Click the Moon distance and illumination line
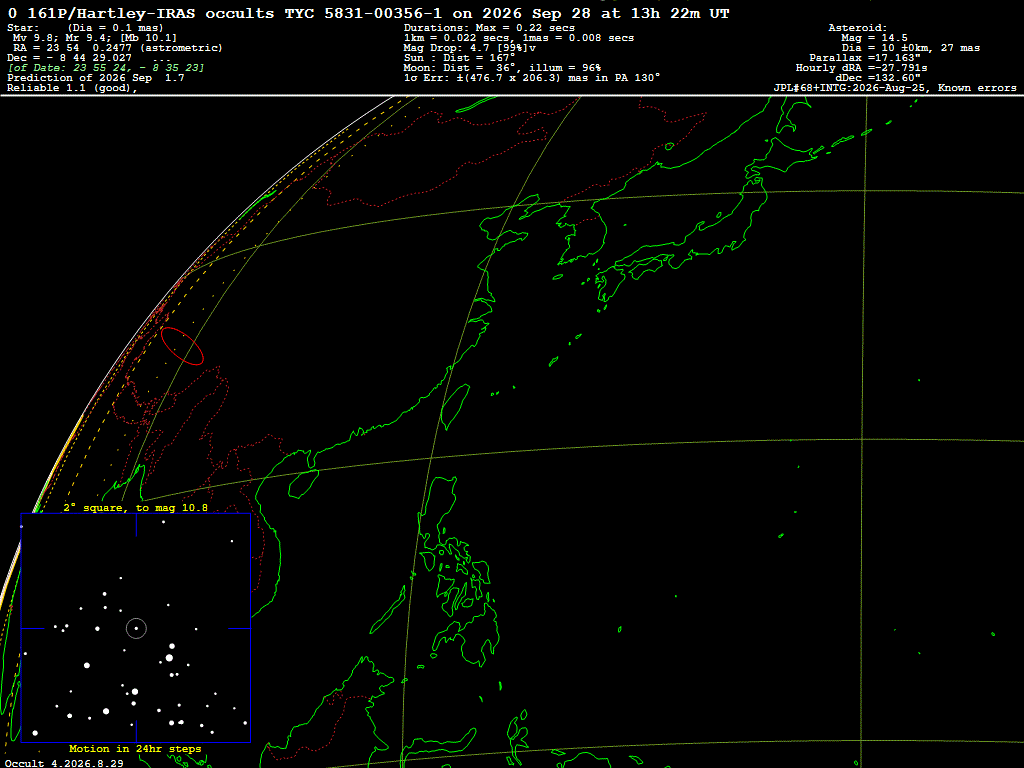Viewport: 1024px width, 768px height. pos(502,68)
